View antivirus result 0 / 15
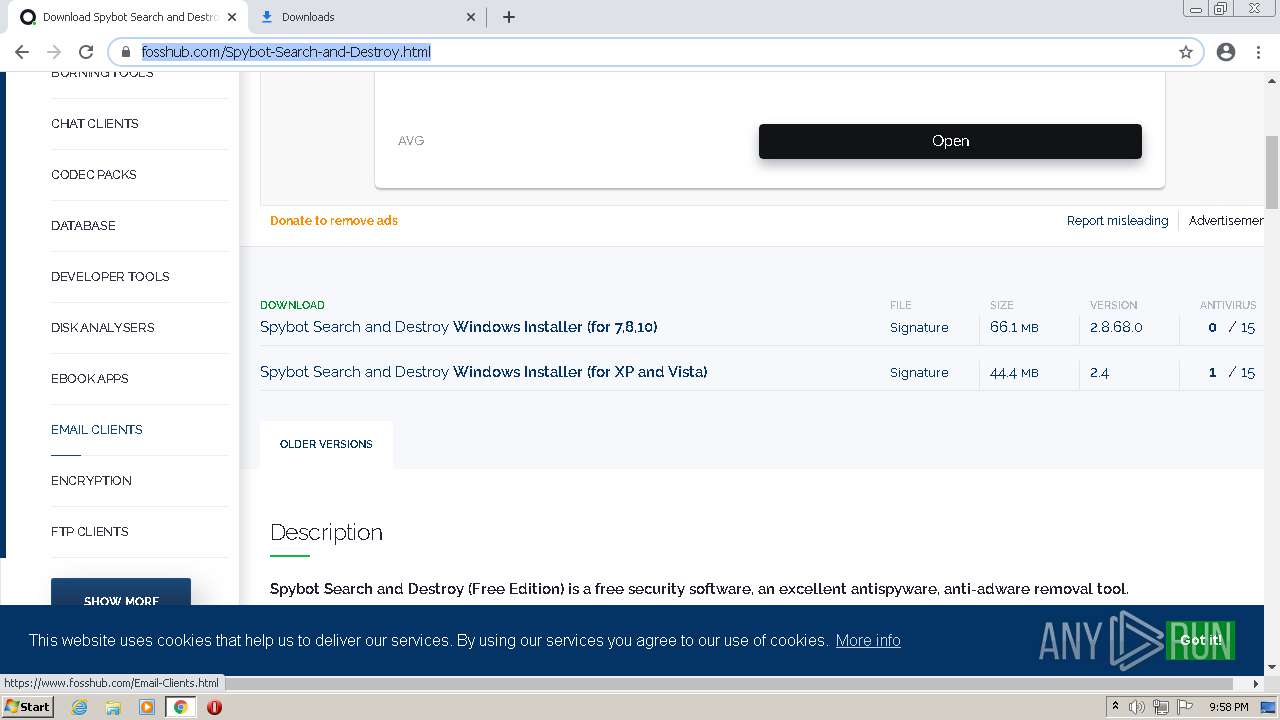Viewport: 1280px width, 720px height. [1231, 328]
